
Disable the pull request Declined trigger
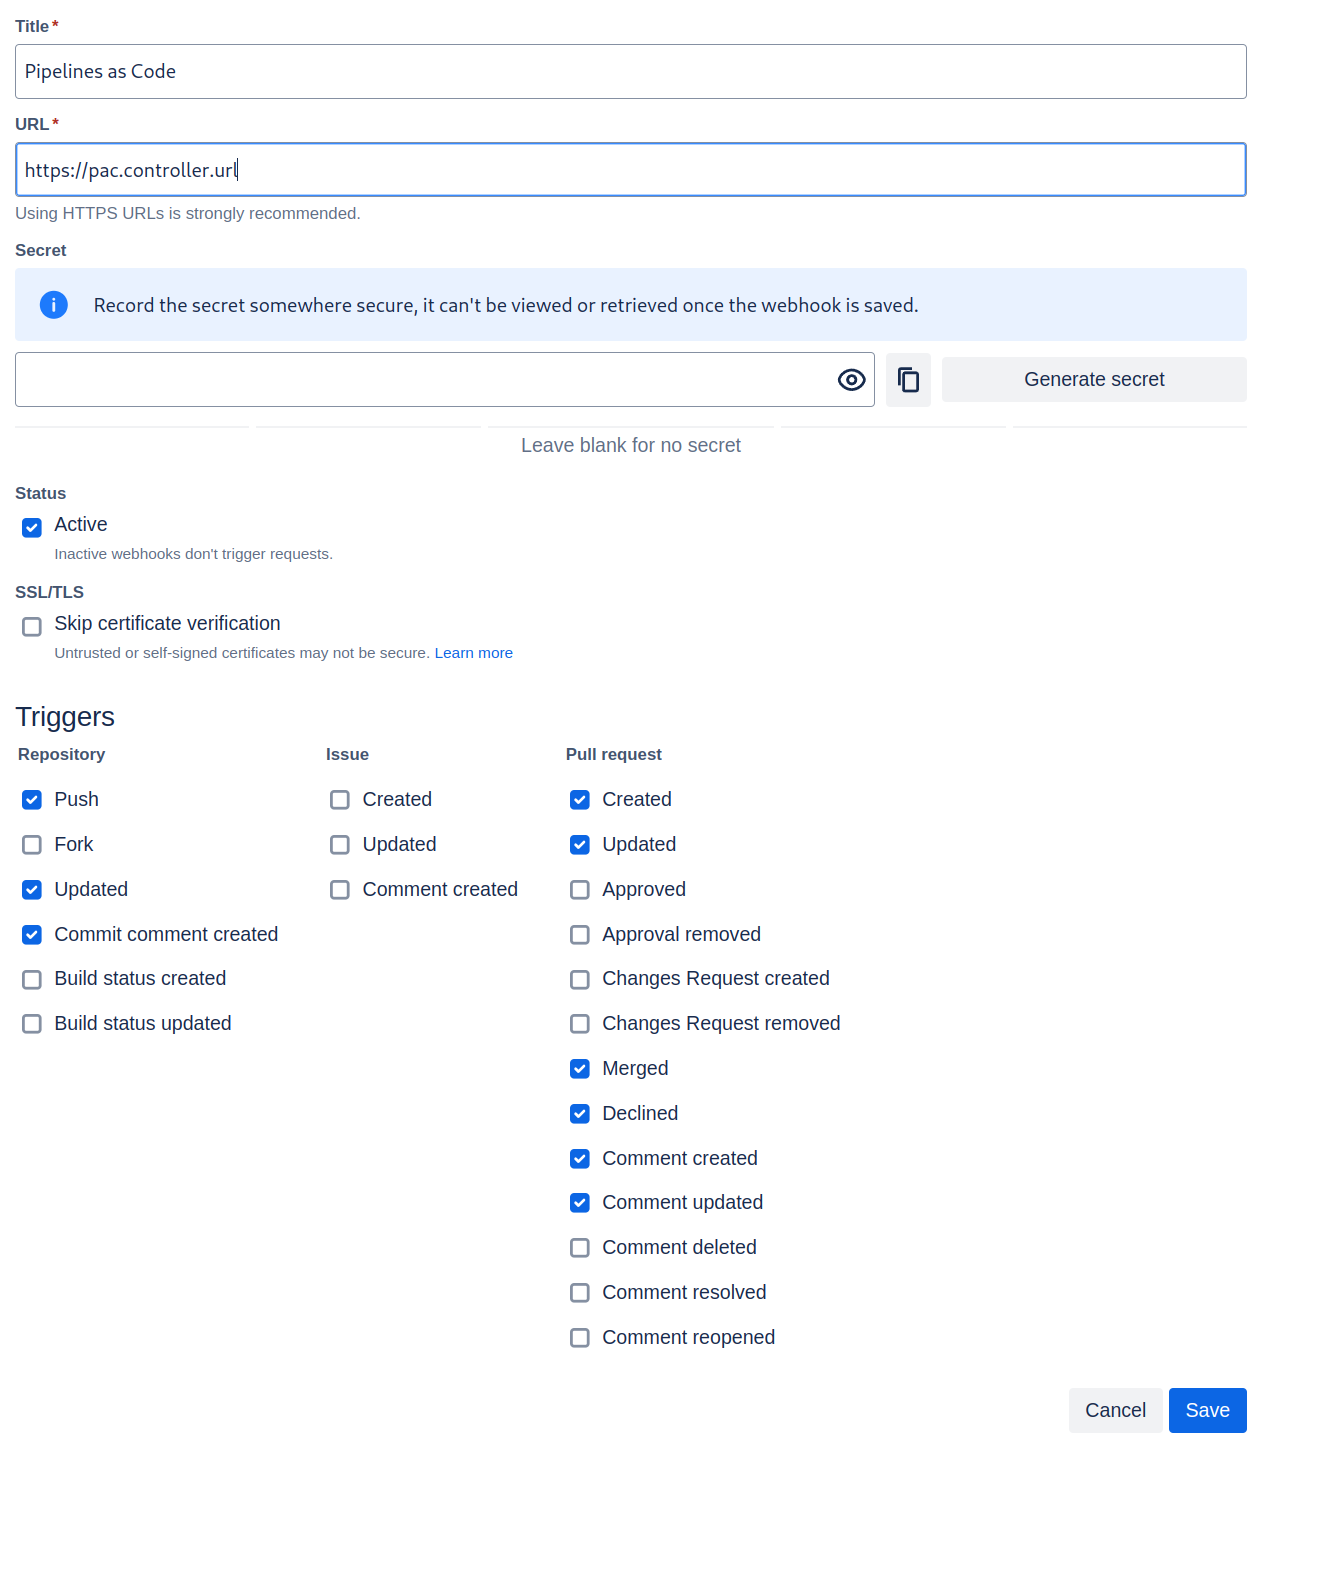coord(580,1114)
